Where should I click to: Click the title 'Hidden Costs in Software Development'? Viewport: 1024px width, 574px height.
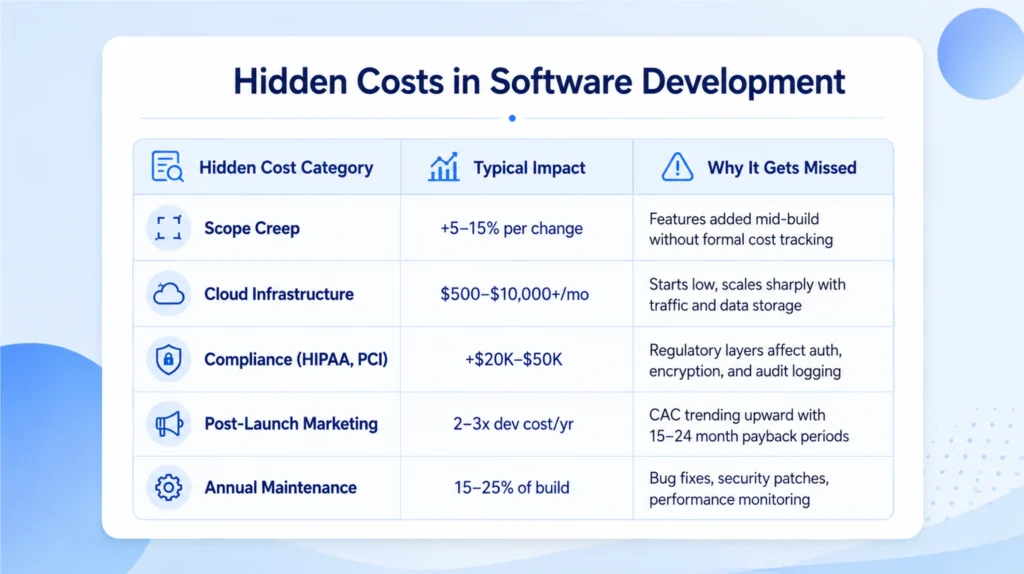click(x=539, y=82)
